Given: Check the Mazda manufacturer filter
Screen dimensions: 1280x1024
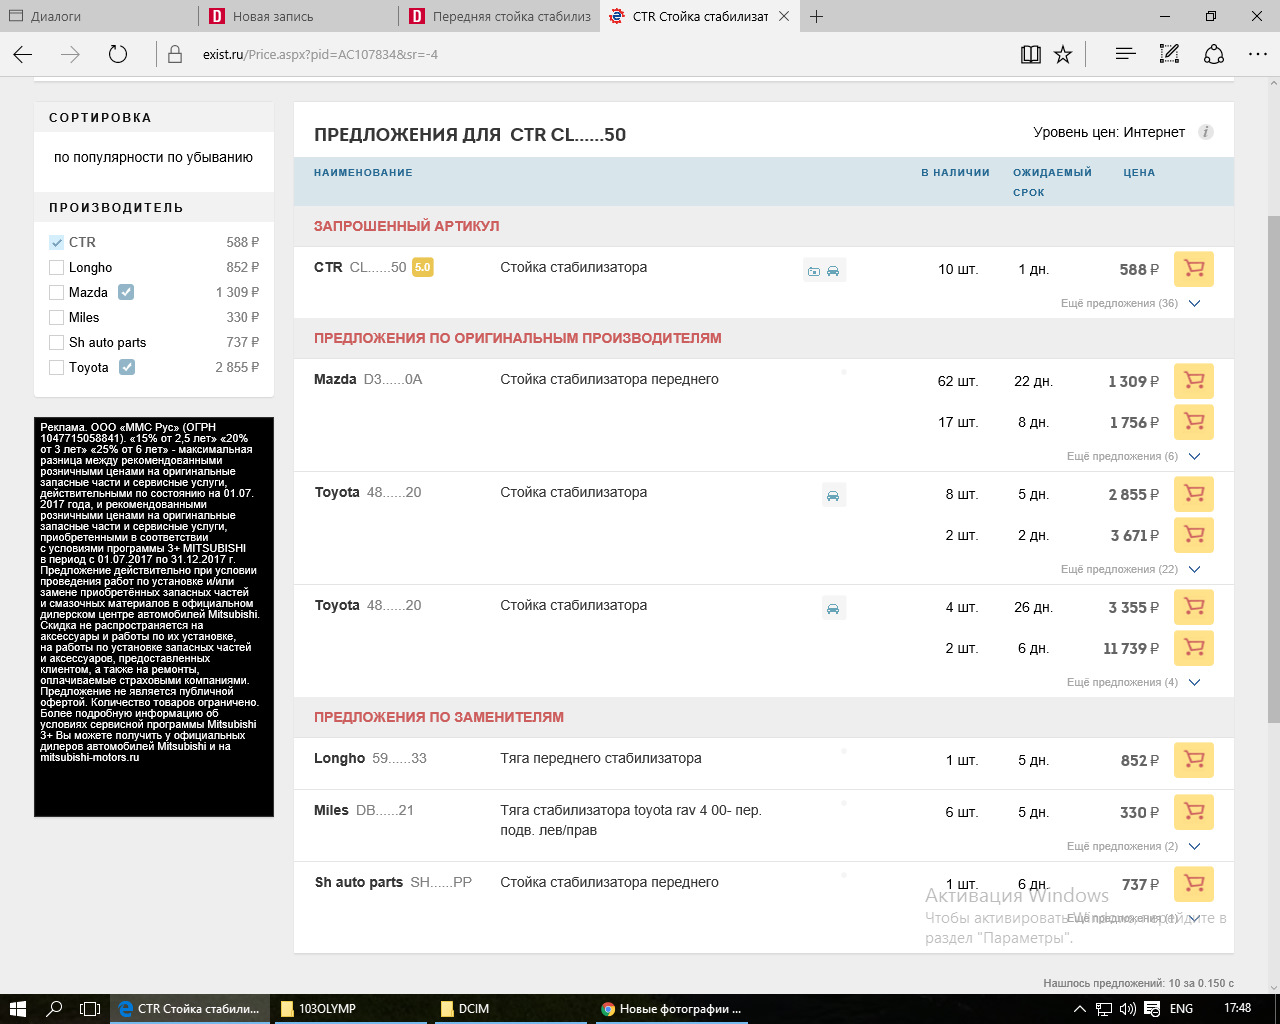Looking at the screenshot, I should (x=57, y=292).
